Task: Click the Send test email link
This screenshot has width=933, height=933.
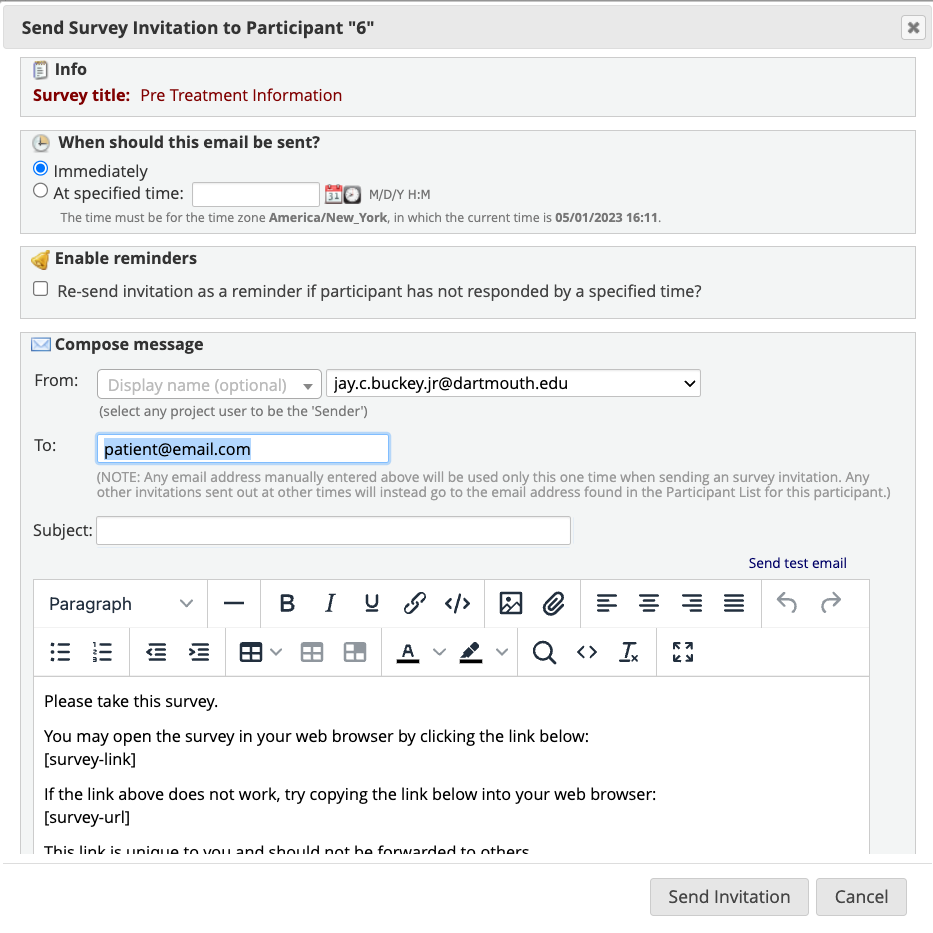Action: pyautogui.click(x=797, y=563)
